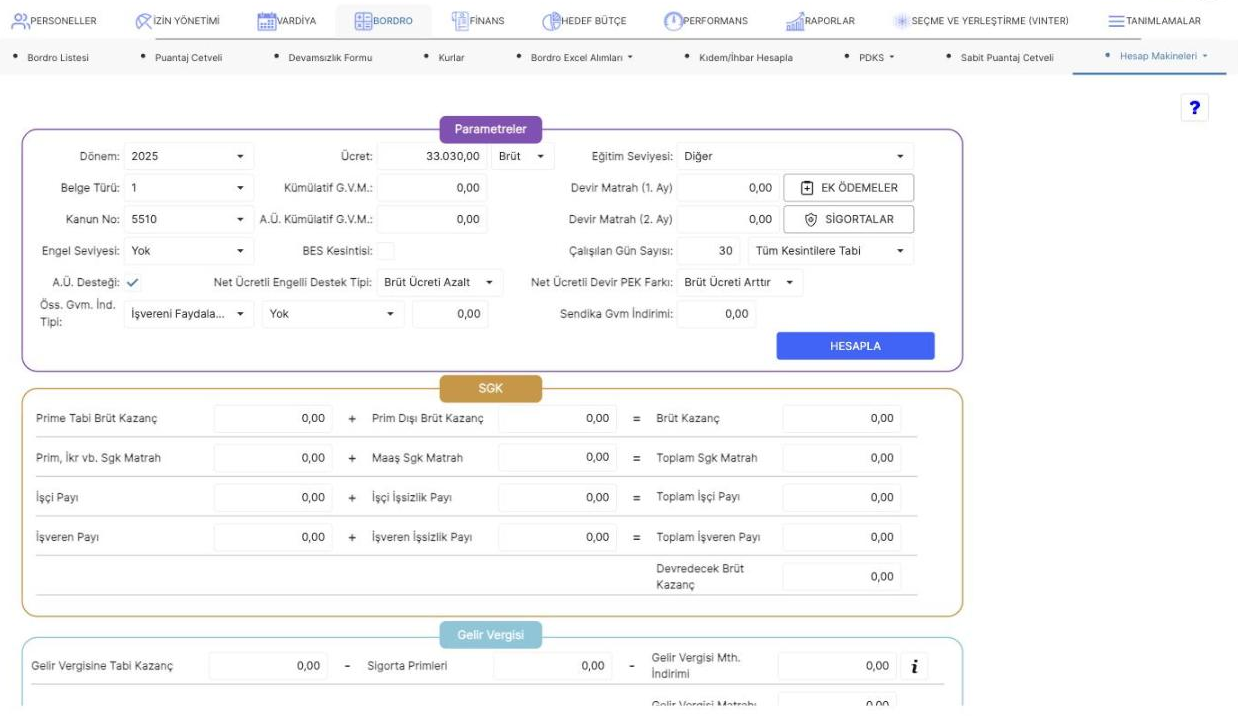Click the Raporlar chart icon
The image size is (1238, 716).
coord(797,21)
